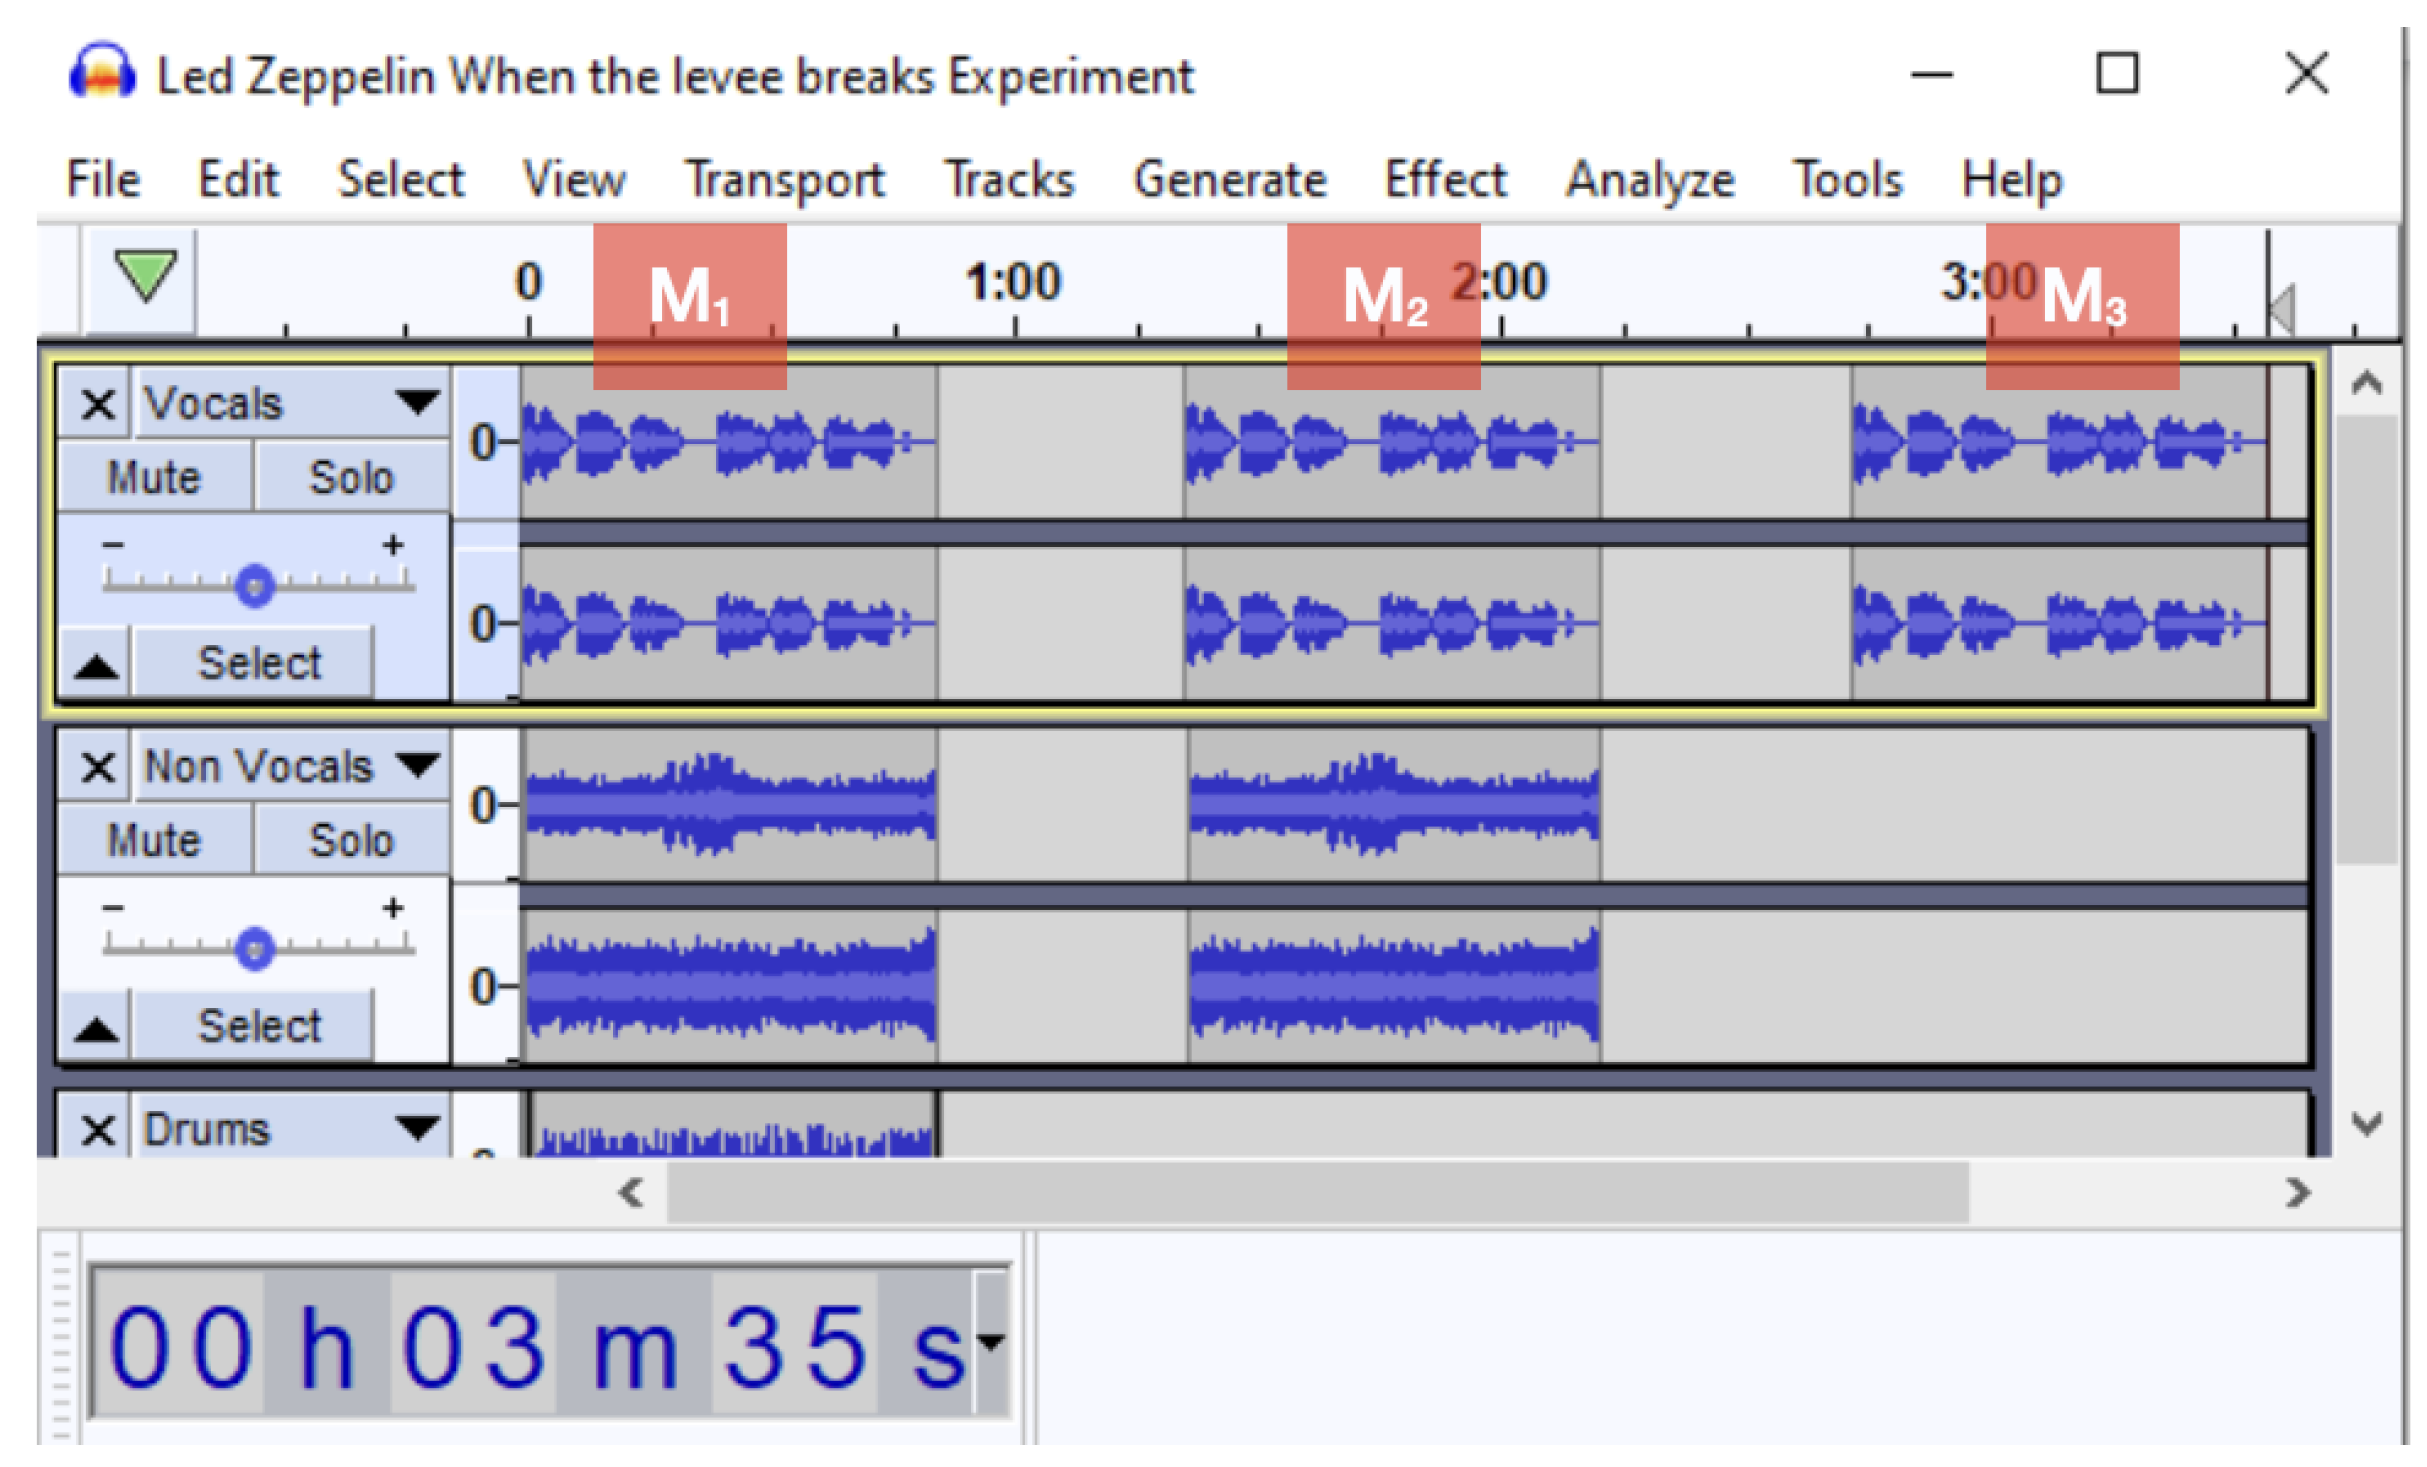Click the horizontal scrollbar left arrow
Viewport: 2427px width, 1467px height.
[631, 1192]
